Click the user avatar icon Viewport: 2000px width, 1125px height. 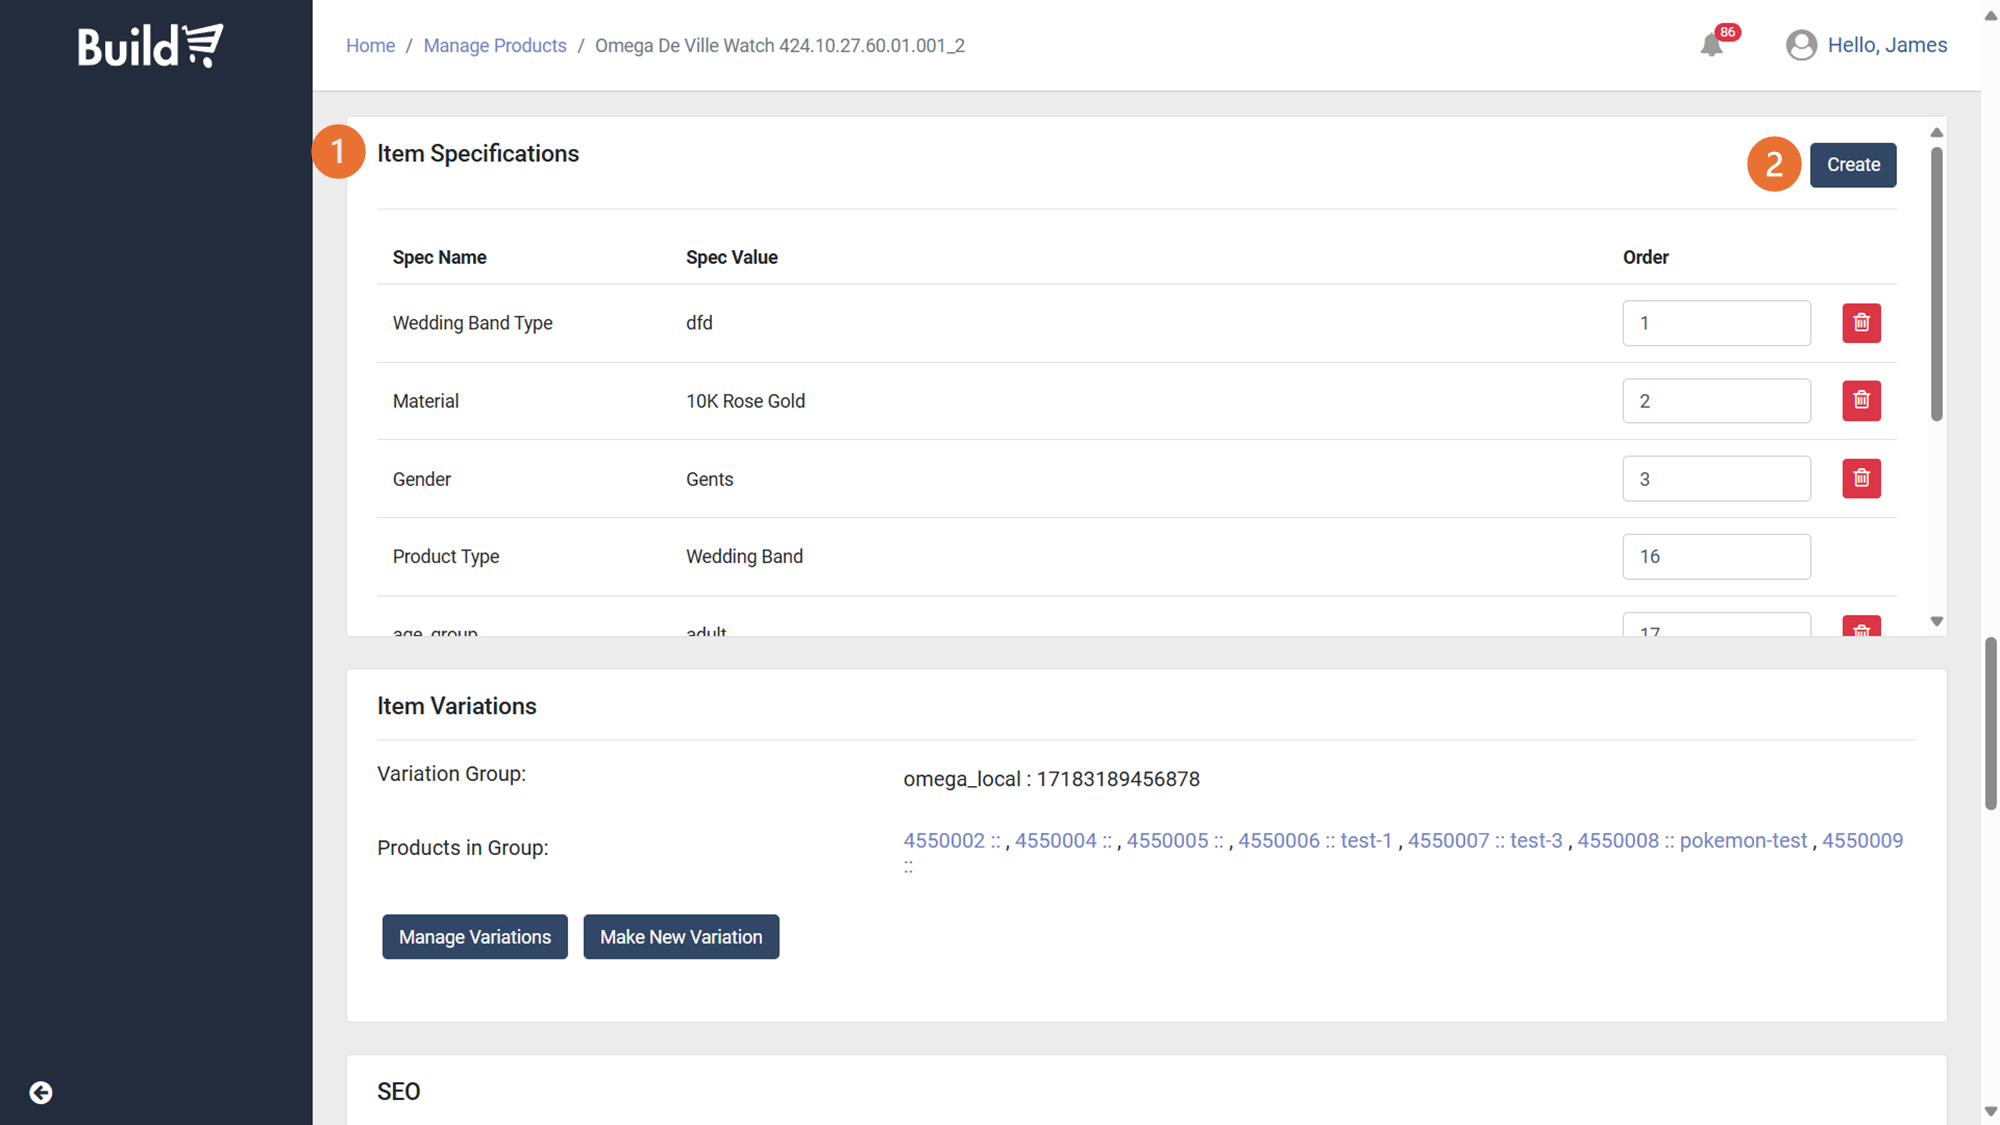pyautogui.click(x=1801, y=45)
